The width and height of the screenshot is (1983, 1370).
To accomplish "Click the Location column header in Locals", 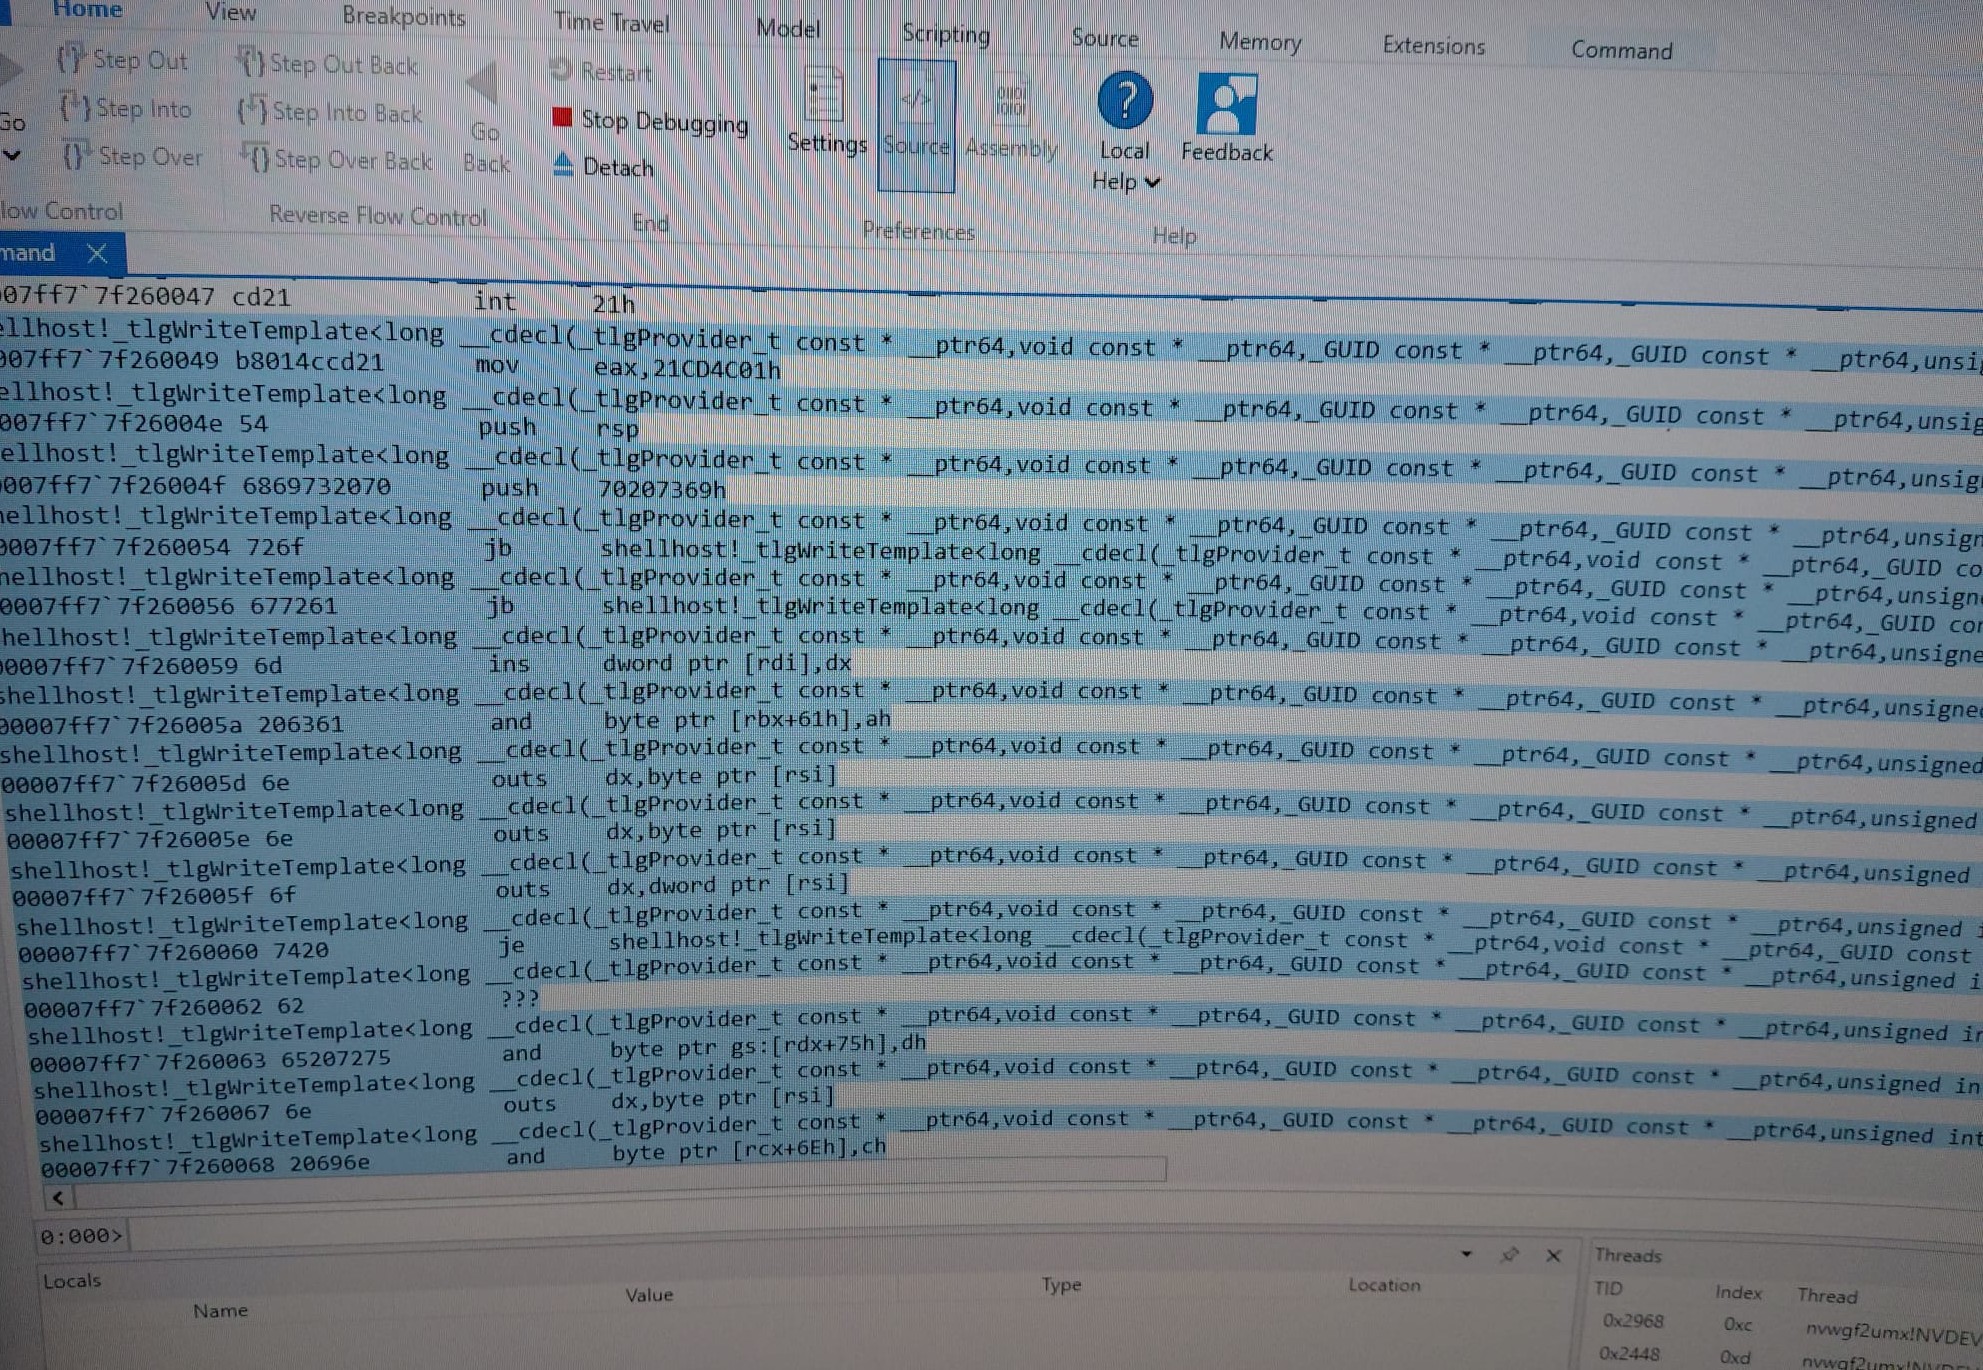I will coord(1384,1285).
